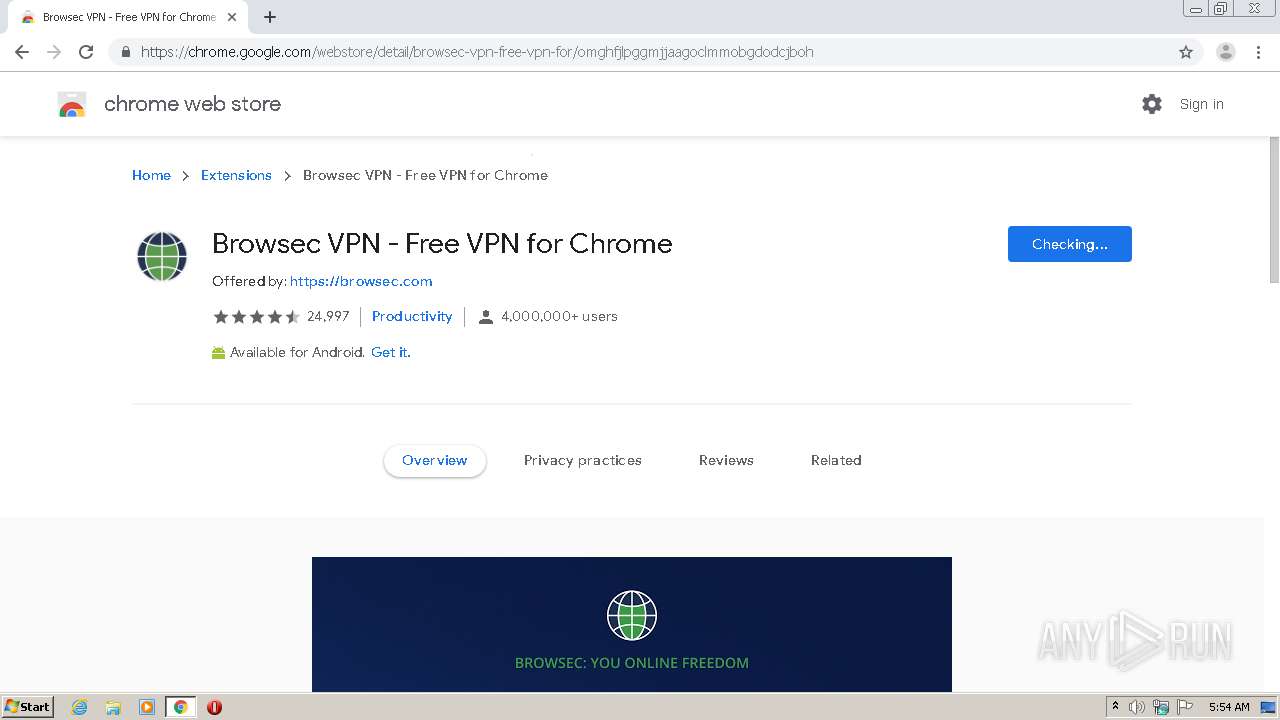
Task: Open the Related tab
Action: click(x=836, y=460)
